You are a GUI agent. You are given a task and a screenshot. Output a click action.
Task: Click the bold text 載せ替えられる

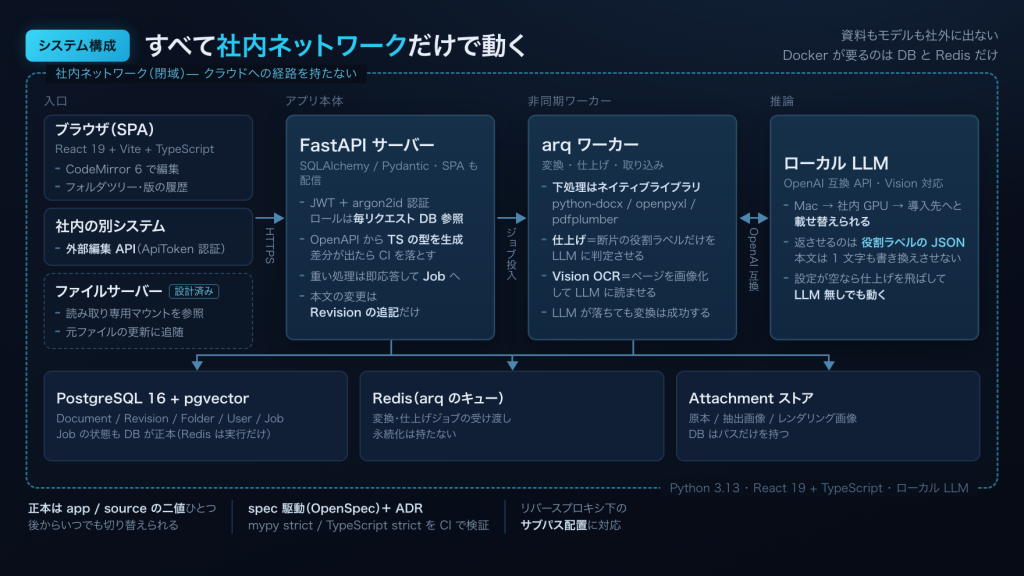click(832, 222)
